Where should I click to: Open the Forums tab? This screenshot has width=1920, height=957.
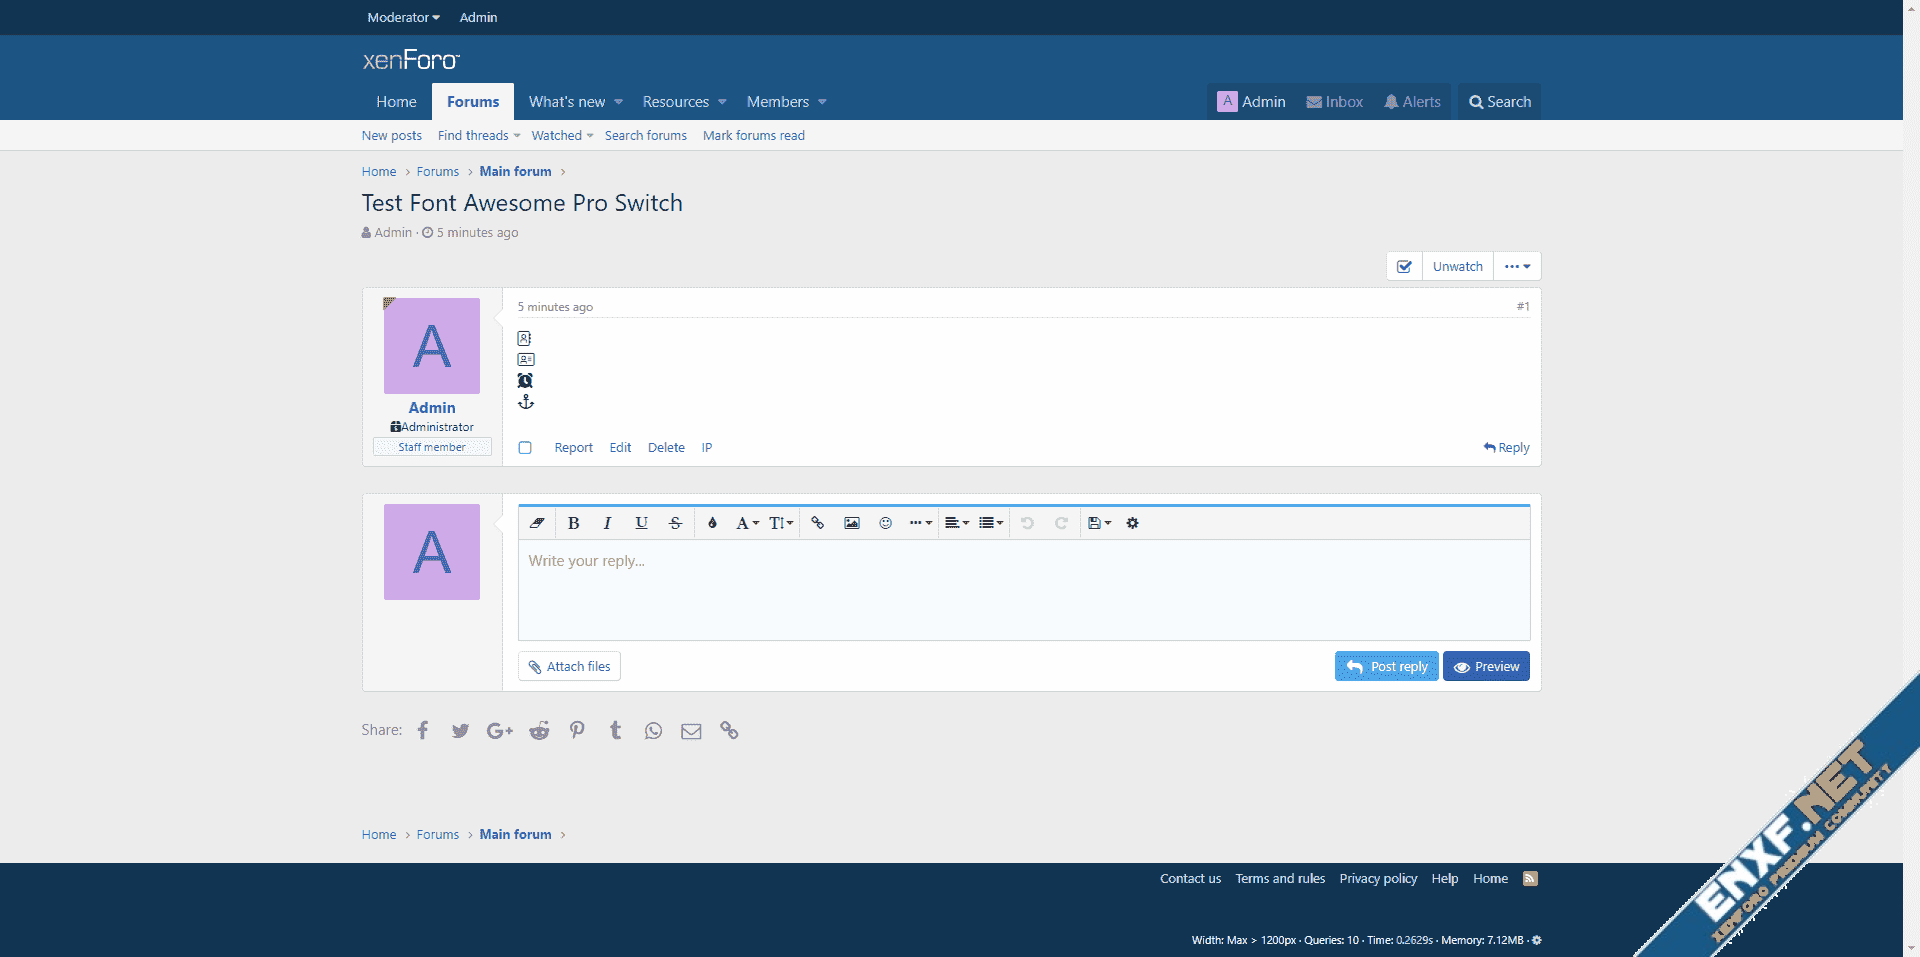[473, 102]
